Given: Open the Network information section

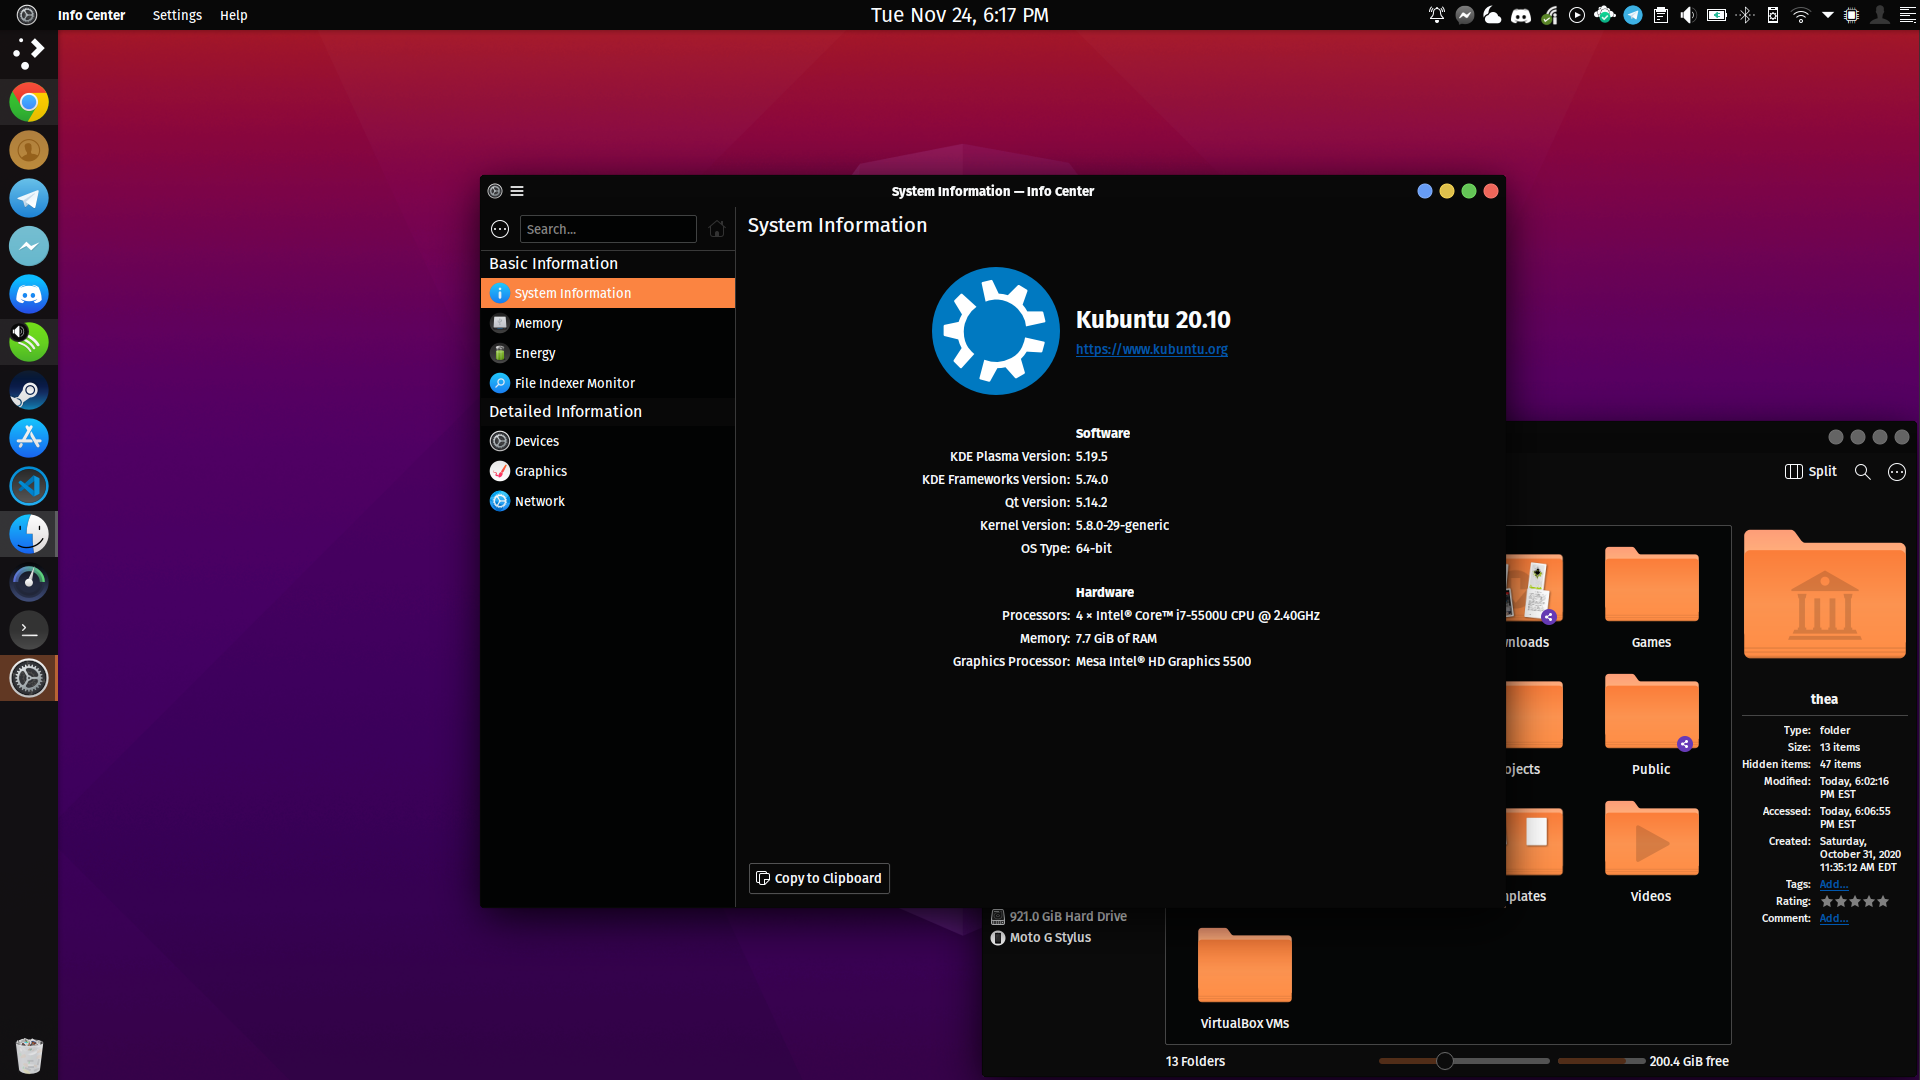Looking at the screenshot, I should [607, 501].
